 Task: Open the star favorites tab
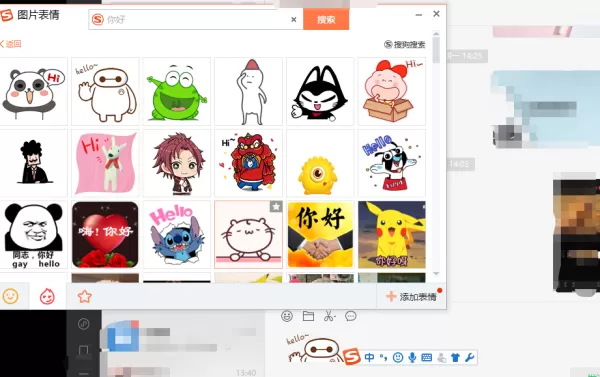point(85,296)
